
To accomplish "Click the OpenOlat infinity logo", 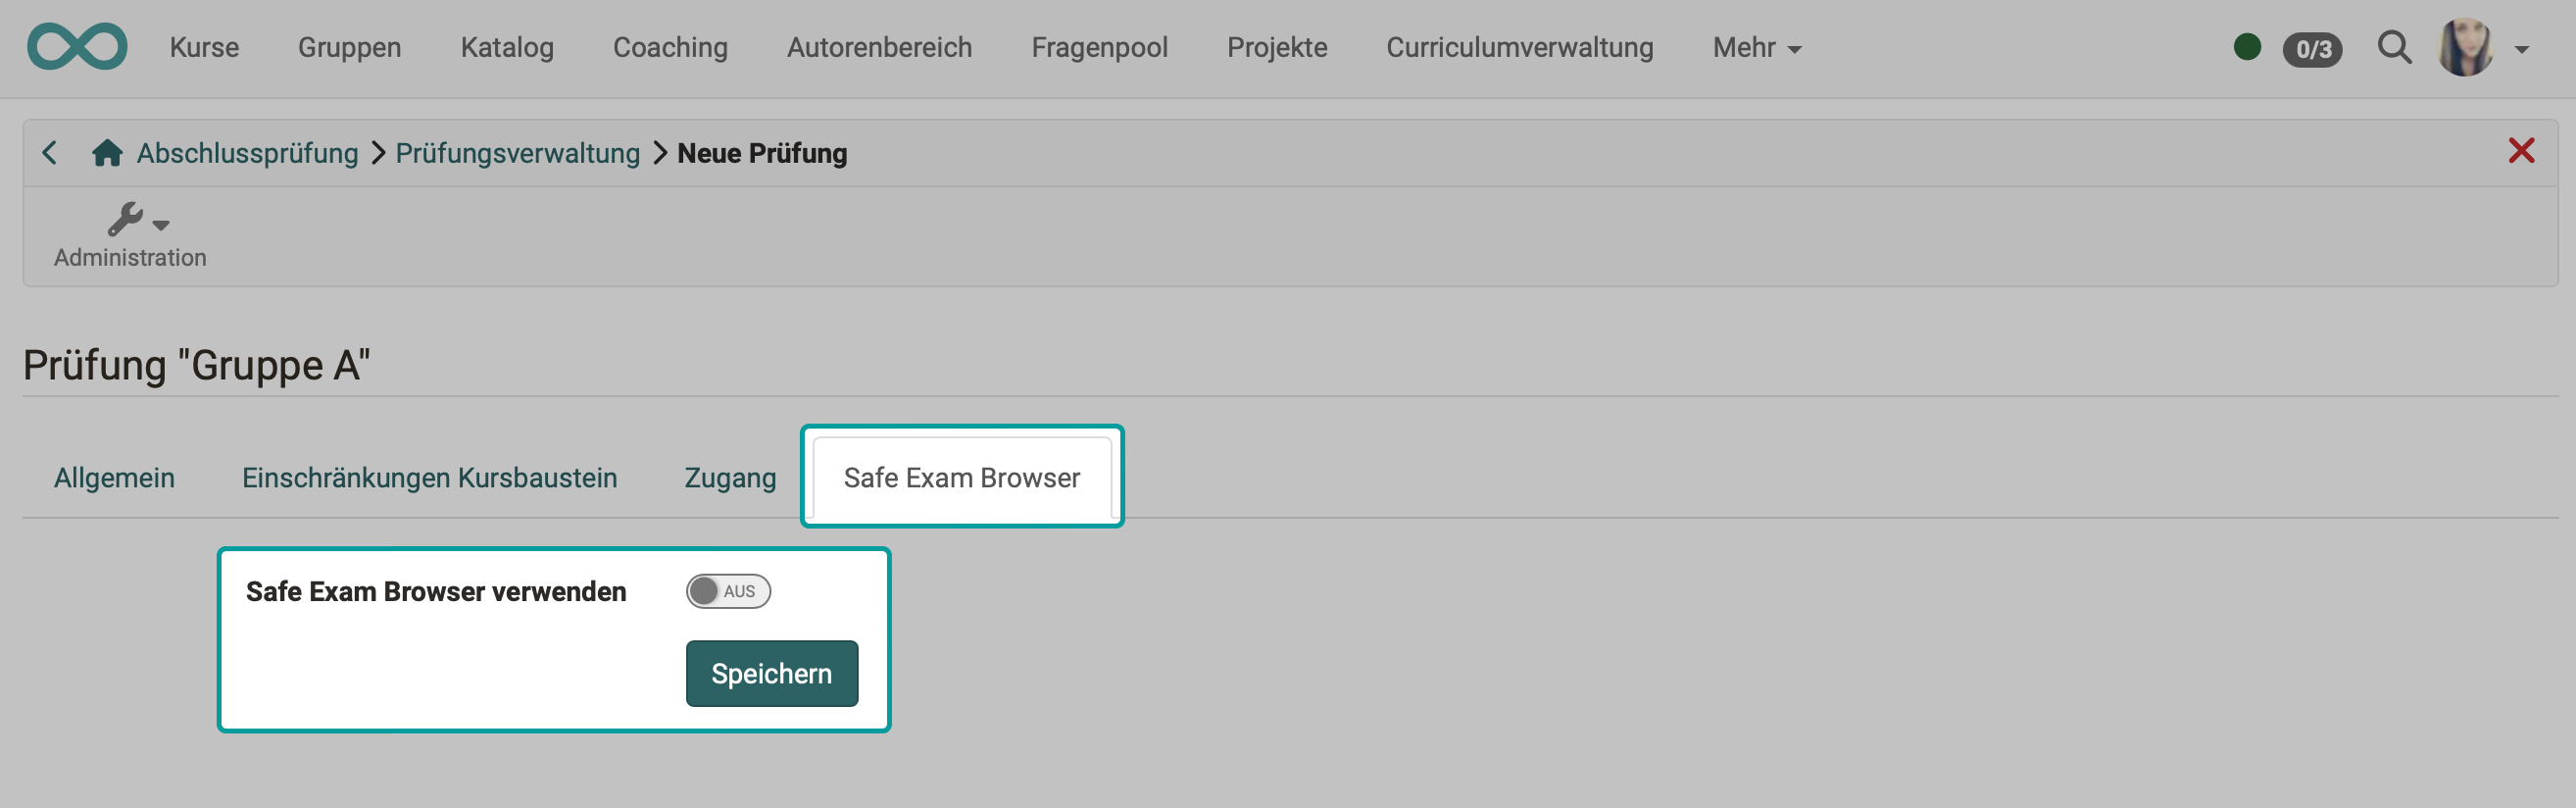I will 77,47.
